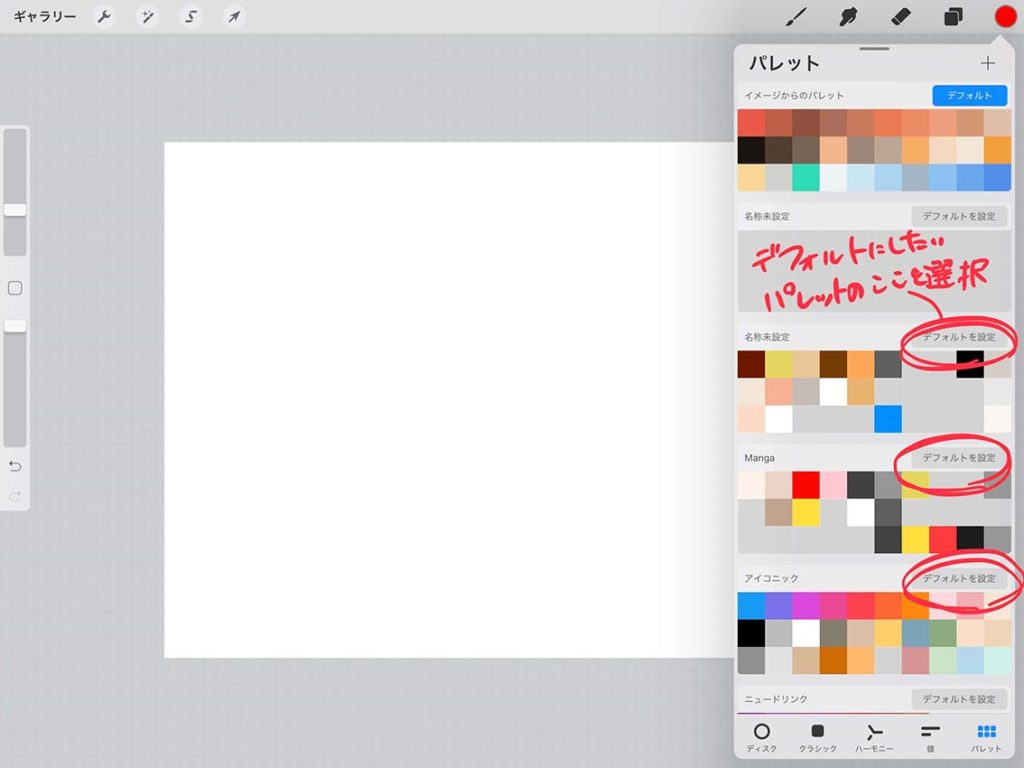Select the Eraser tool
Viewport: 1024px width, 768px height.
pyautogui.click(x=901, y=16)
